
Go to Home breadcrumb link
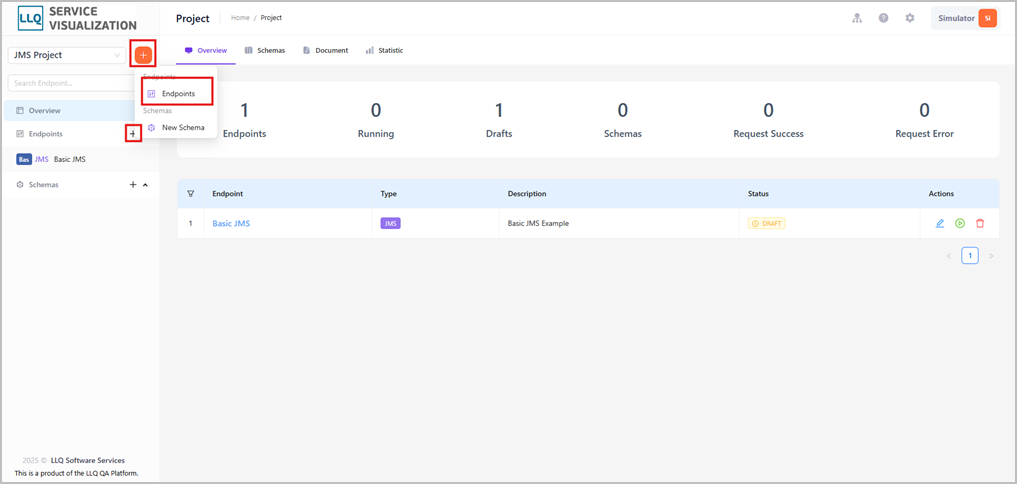click(x=240, y=18)
